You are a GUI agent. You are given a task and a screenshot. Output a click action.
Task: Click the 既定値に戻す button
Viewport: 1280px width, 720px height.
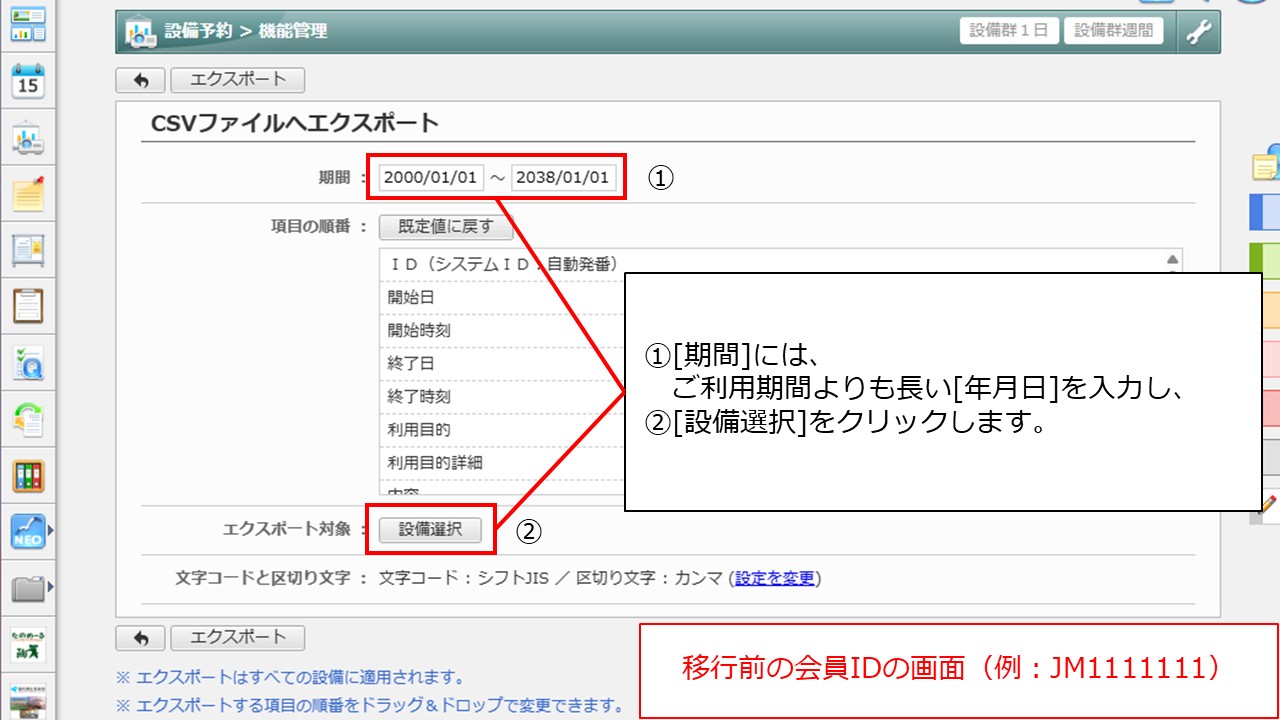(446, 227)
